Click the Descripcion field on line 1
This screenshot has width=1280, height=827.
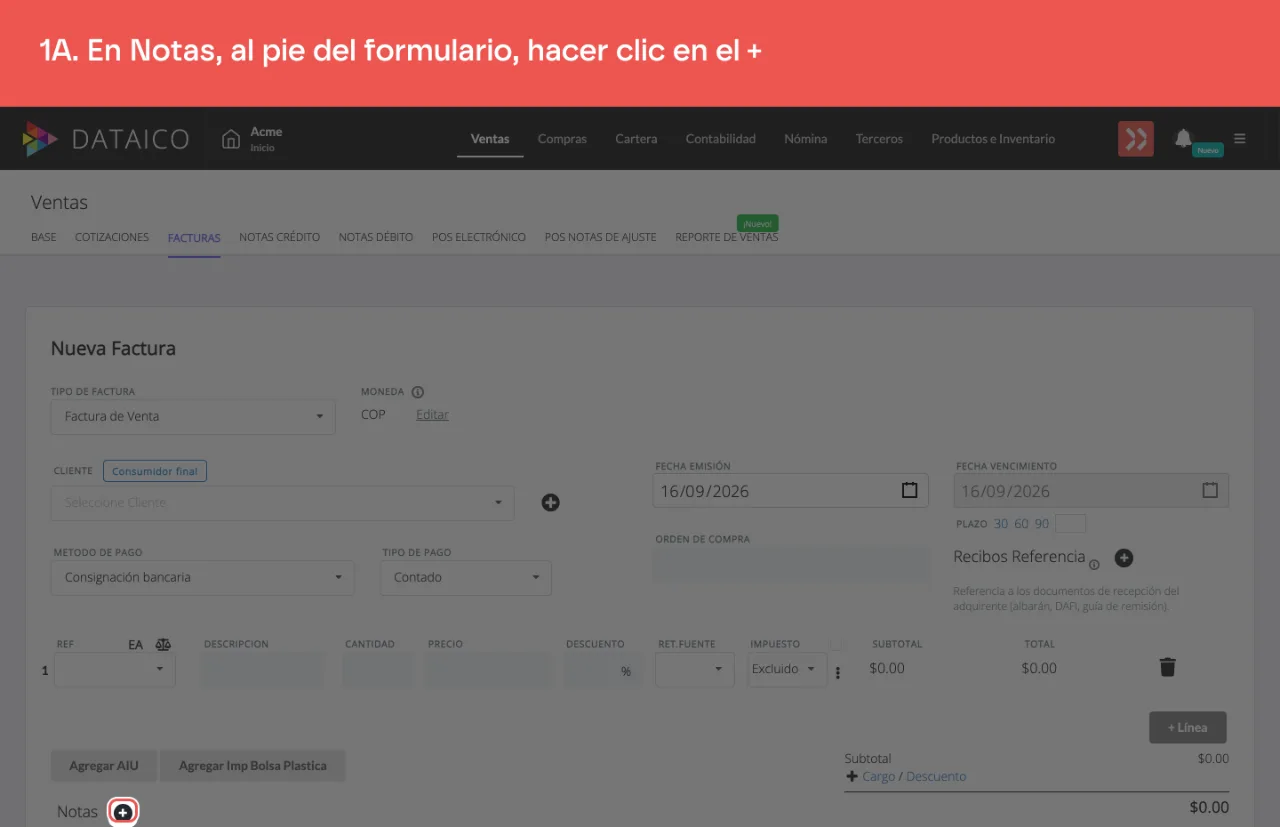click(264, 670)
